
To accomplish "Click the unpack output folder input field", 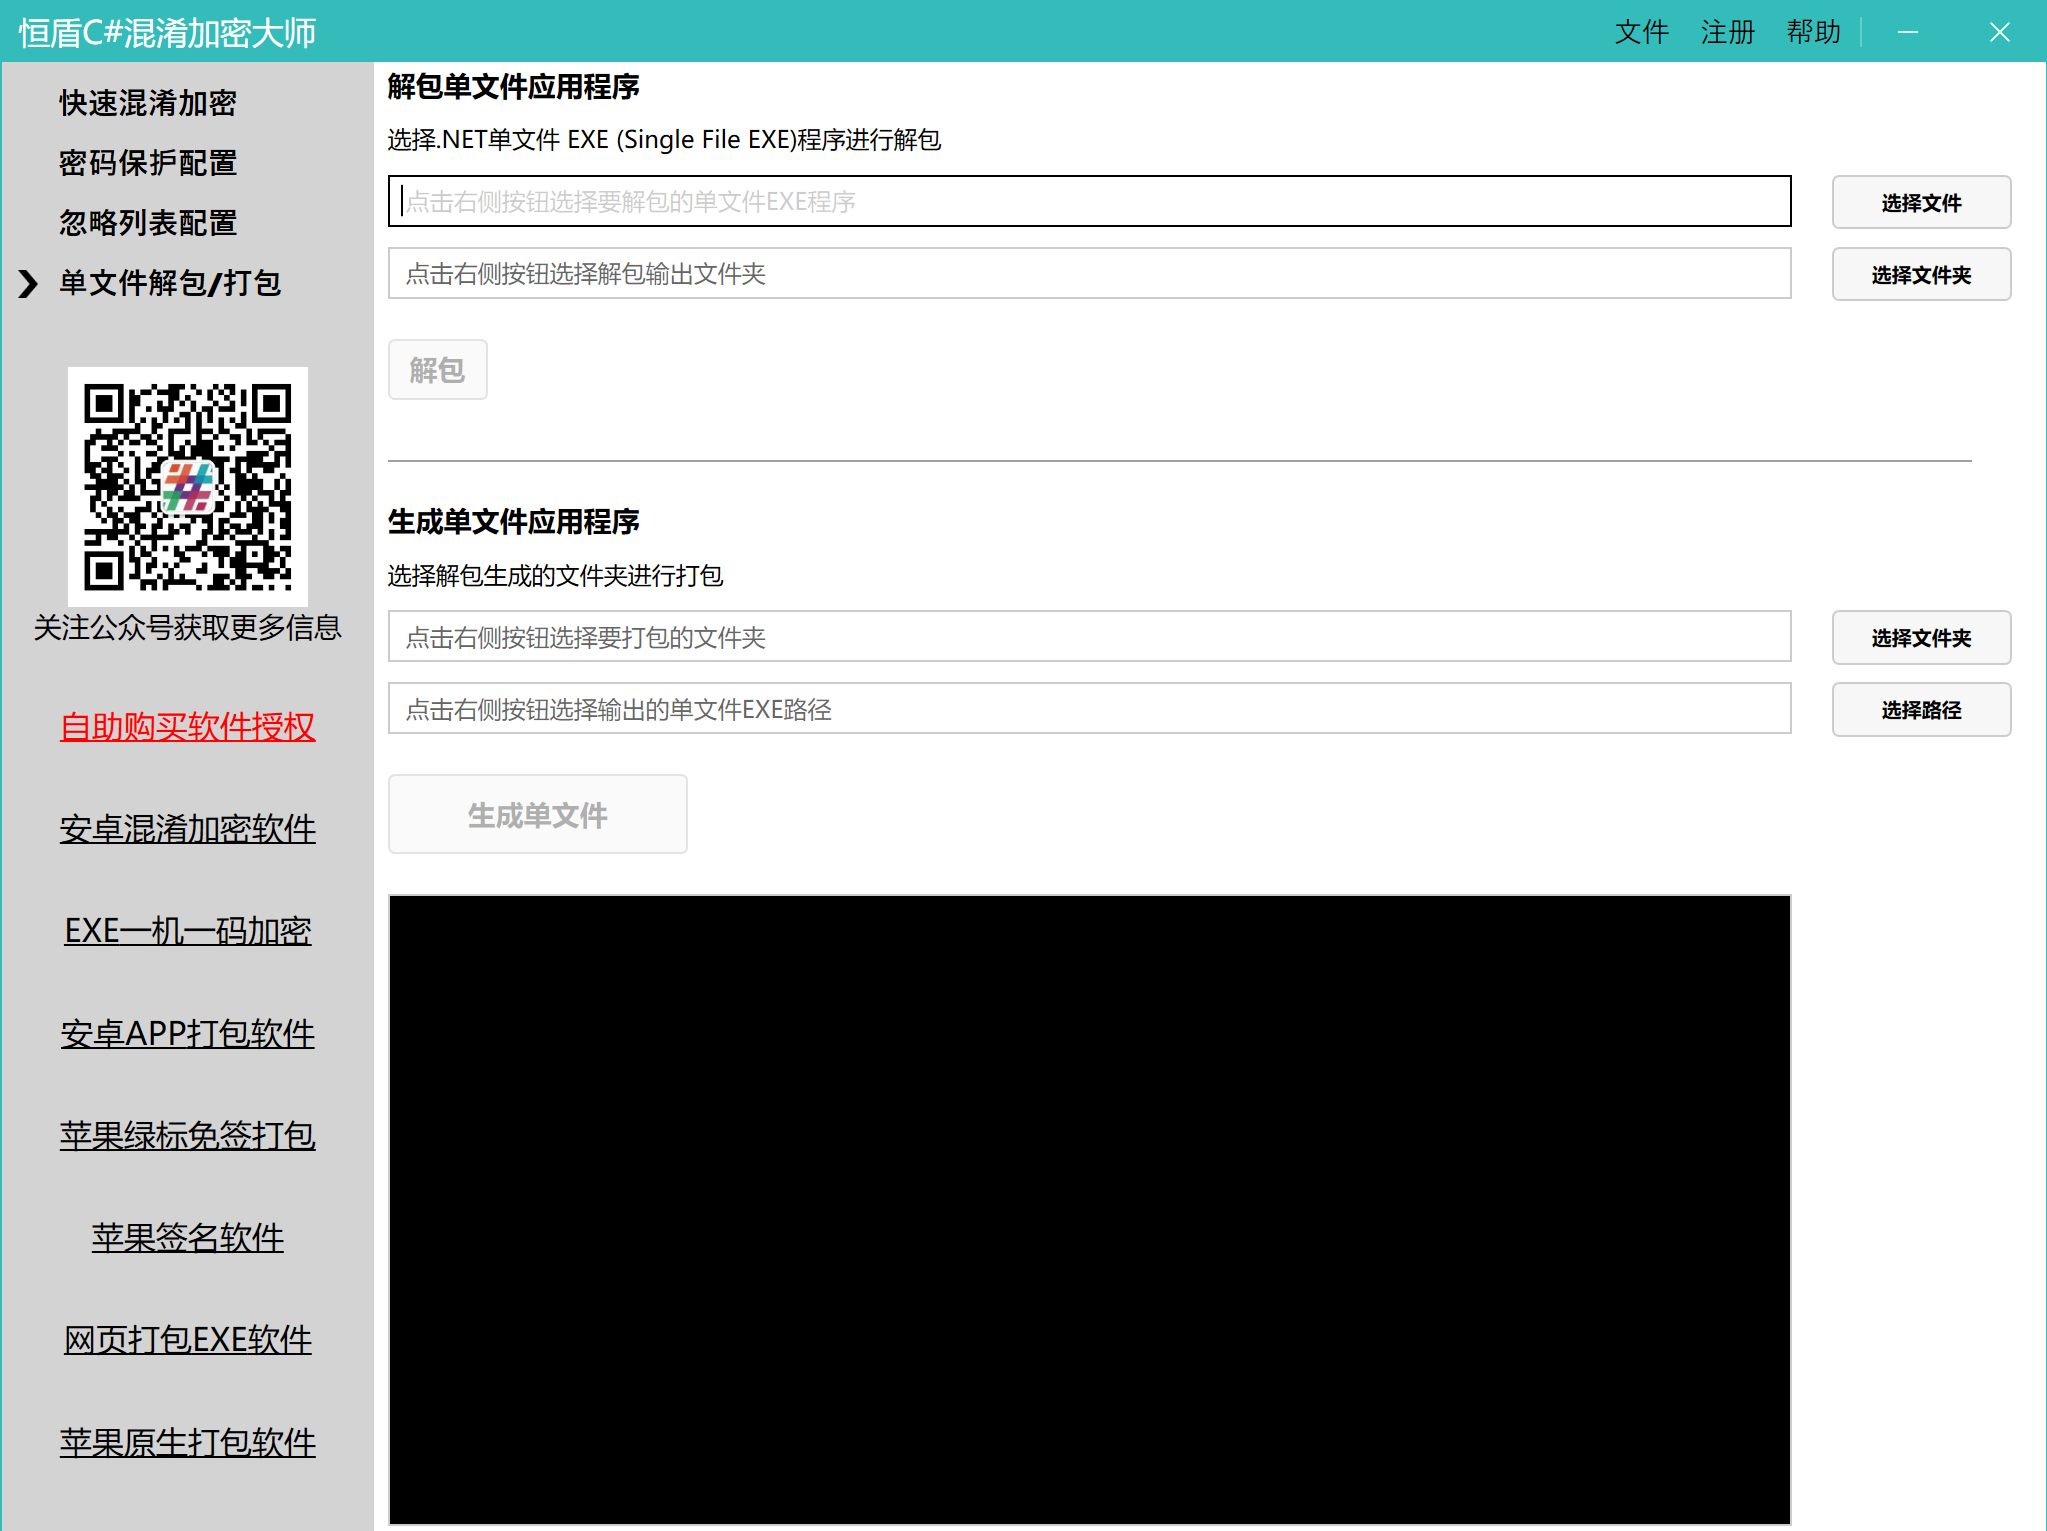I will 1089,274.
